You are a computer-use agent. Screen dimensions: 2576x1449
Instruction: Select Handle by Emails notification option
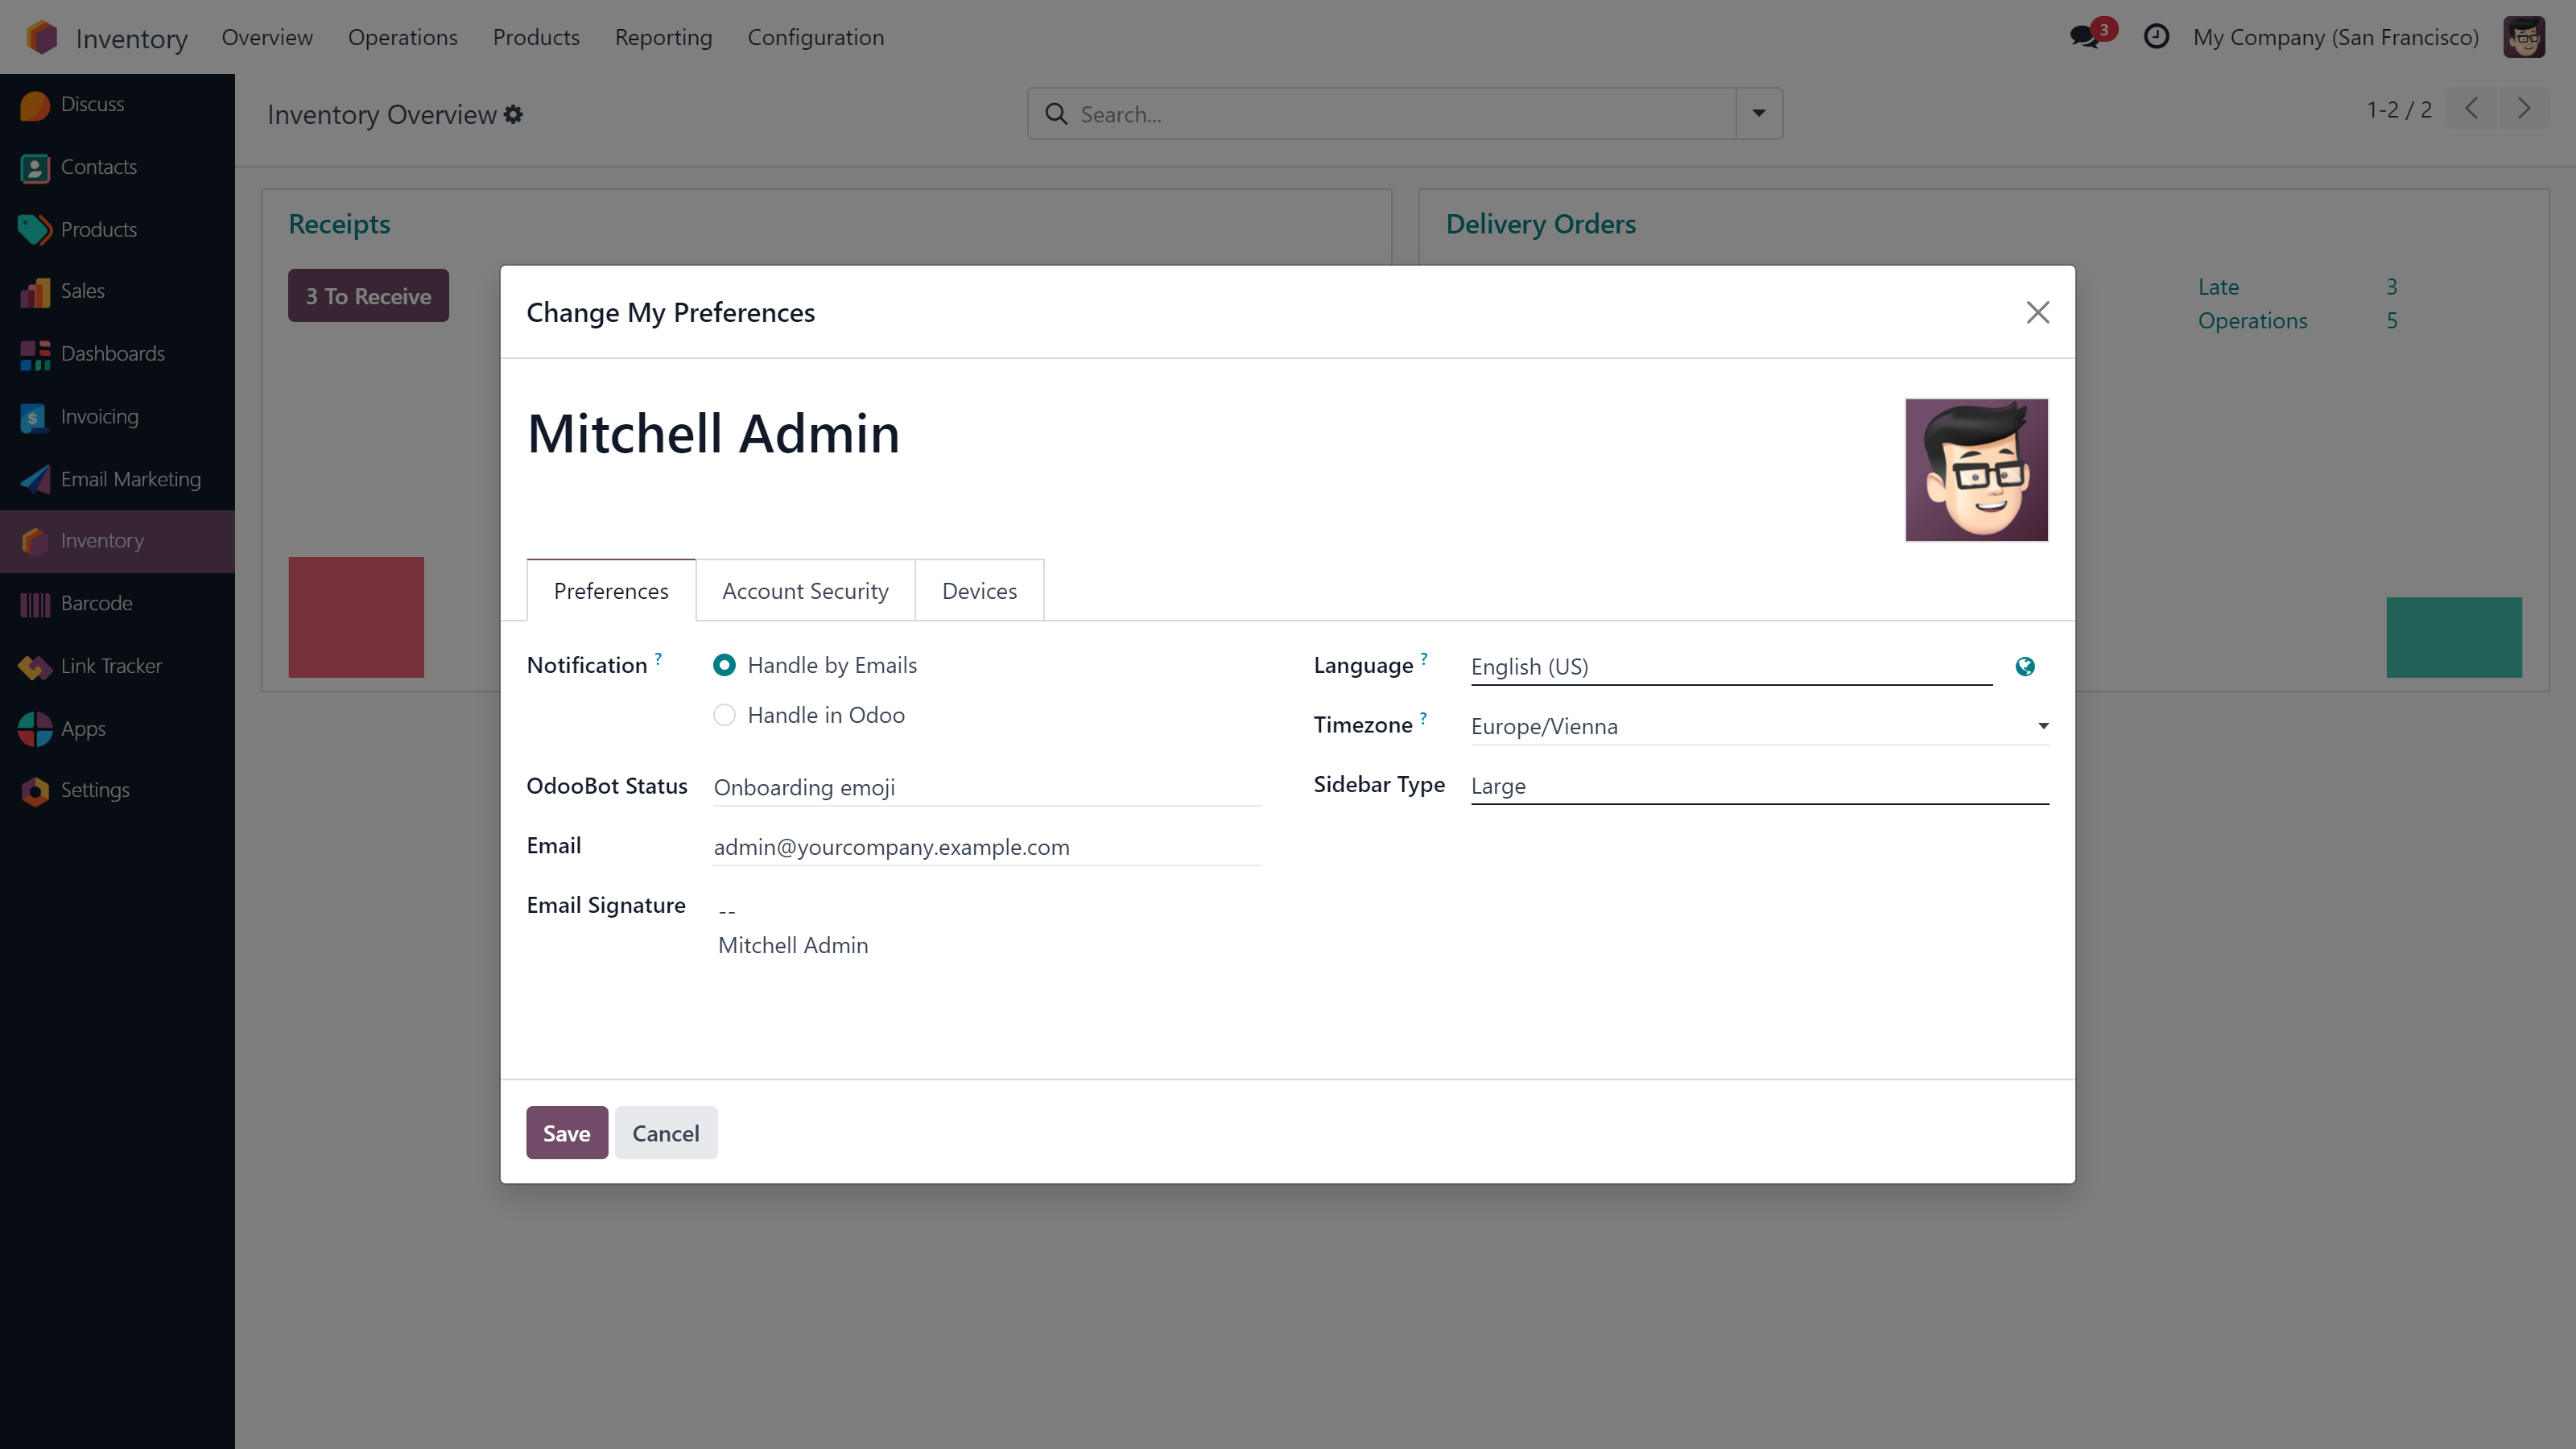click(724, 665)
